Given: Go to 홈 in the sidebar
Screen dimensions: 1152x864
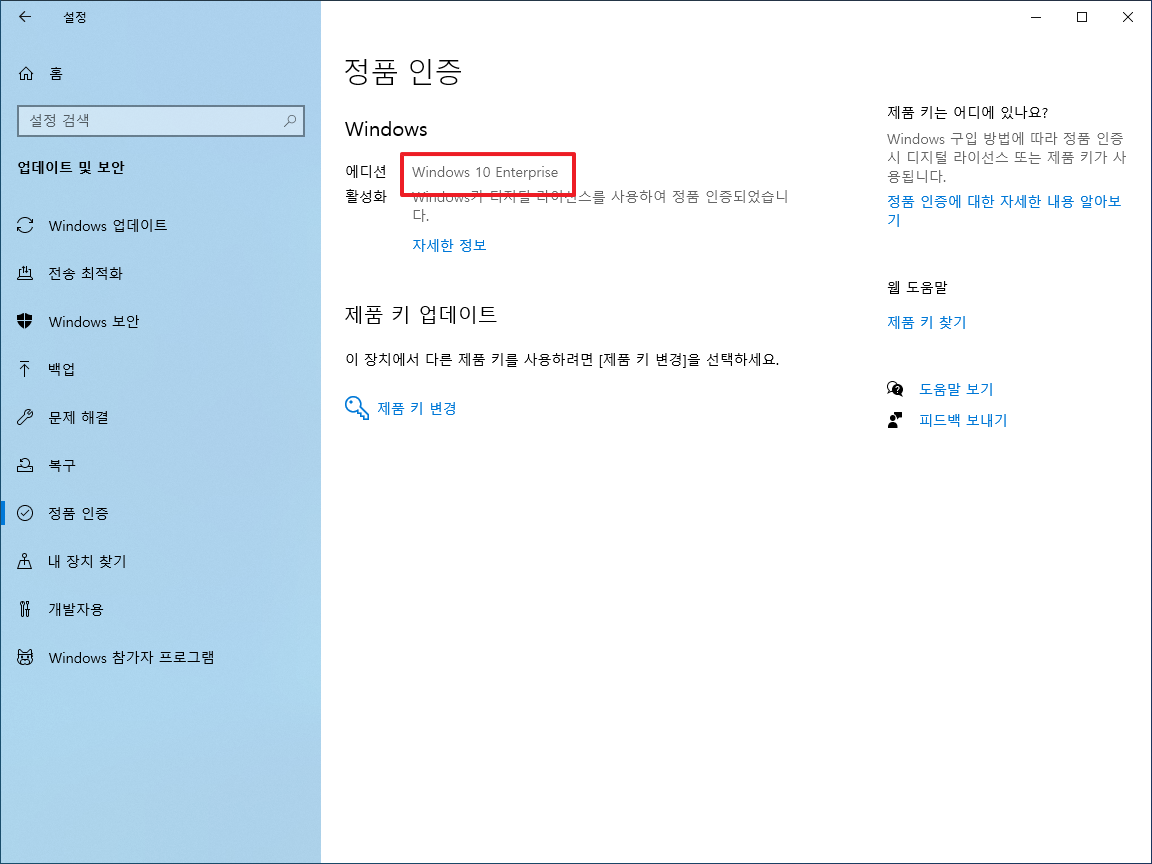Looking at the screenshot, I should point(56,73).
